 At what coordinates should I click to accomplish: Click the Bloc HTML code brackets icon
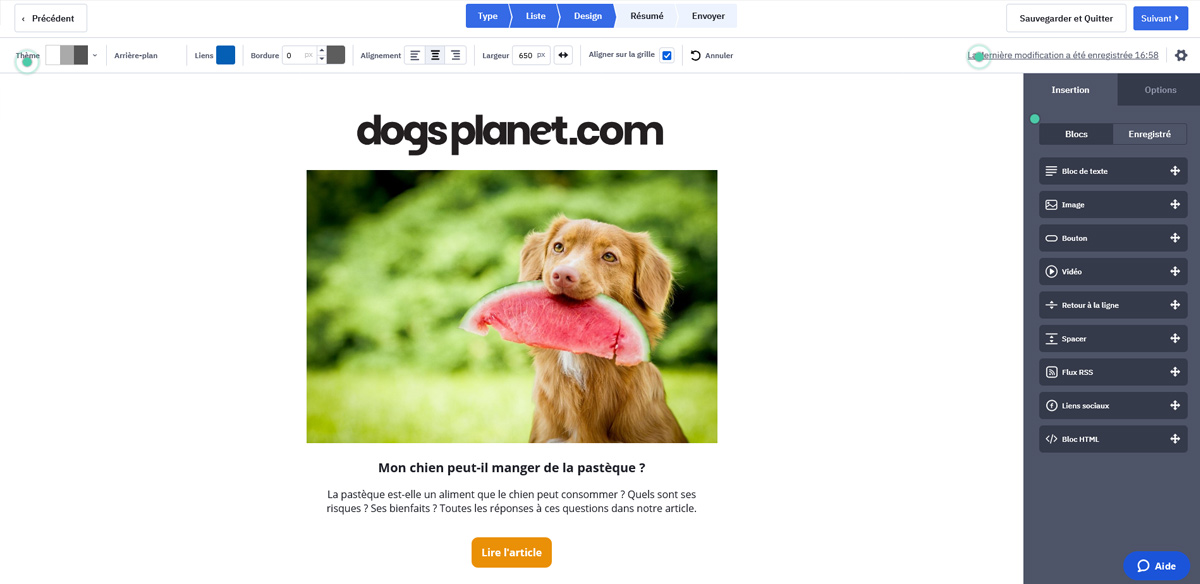[x=1051, y=439]
